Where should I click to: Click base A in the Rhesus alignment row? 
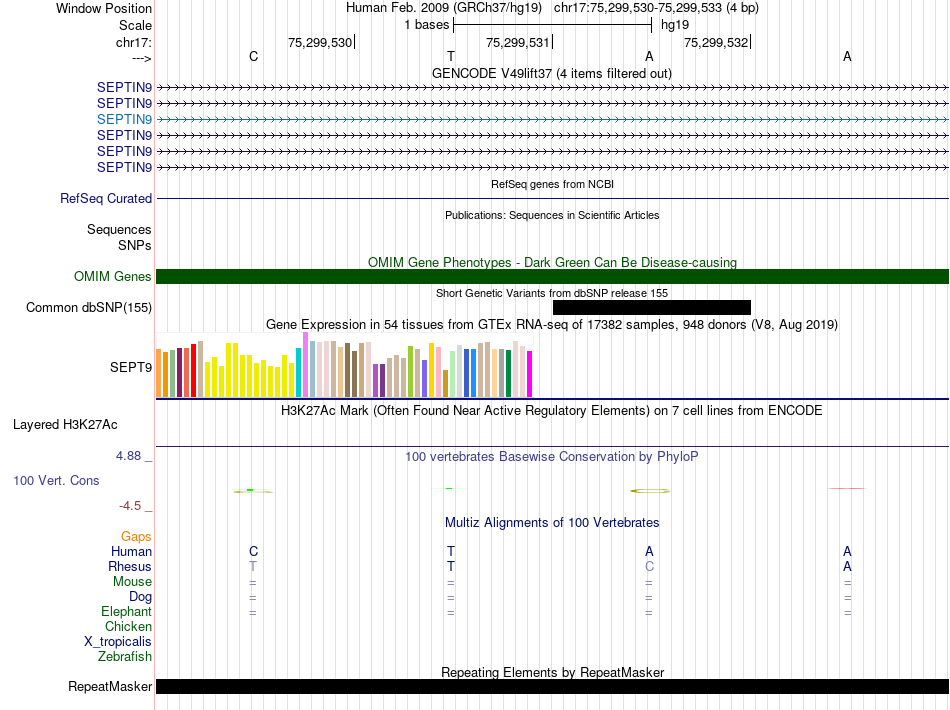tap(847, 566)
